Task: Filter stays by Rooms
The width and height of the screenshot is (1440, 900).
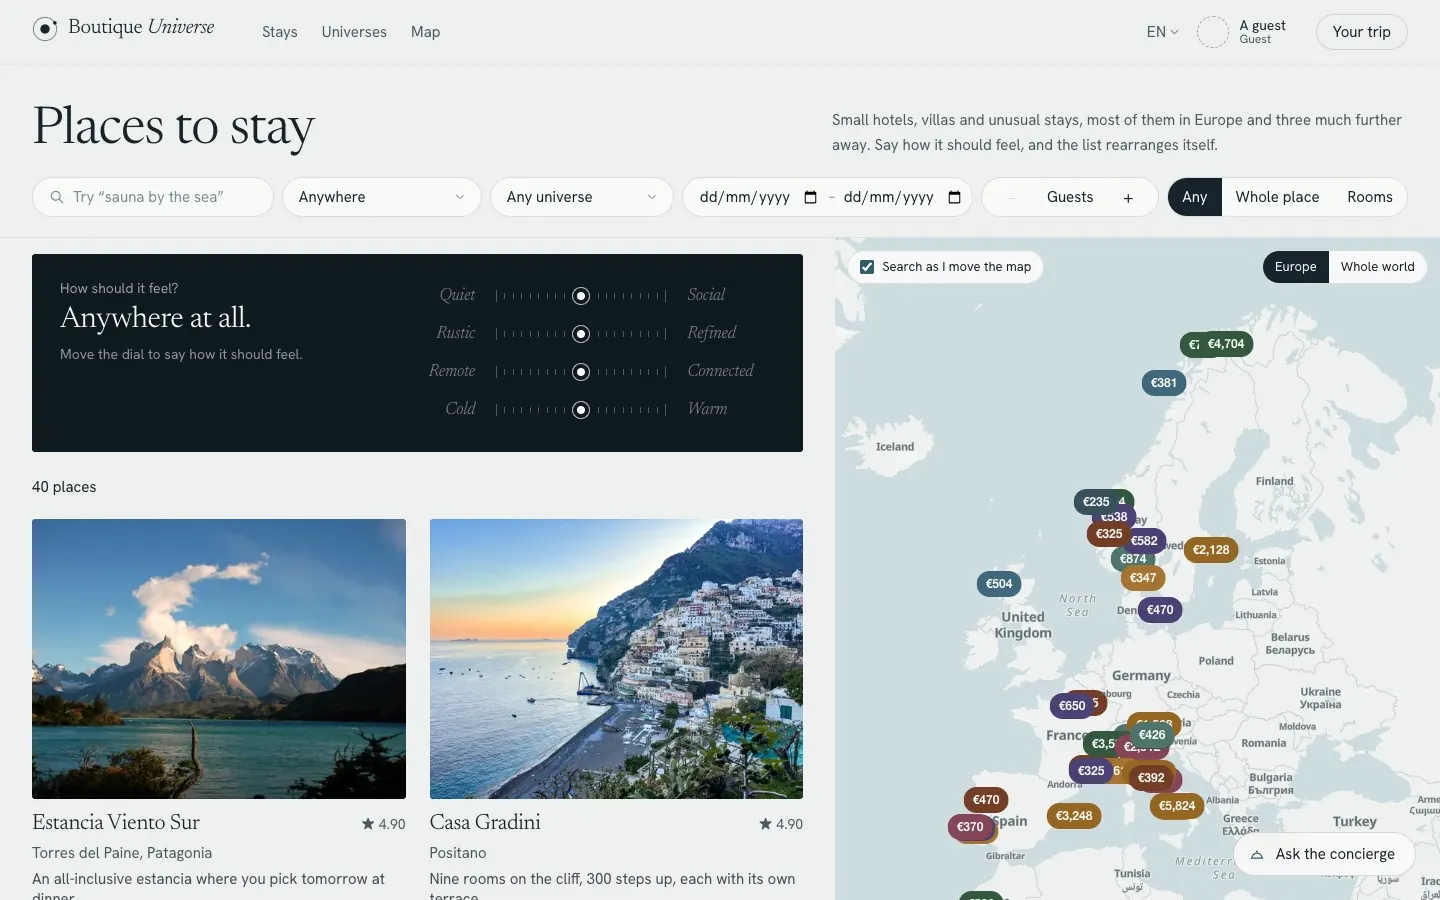Action: (1369, 197)
